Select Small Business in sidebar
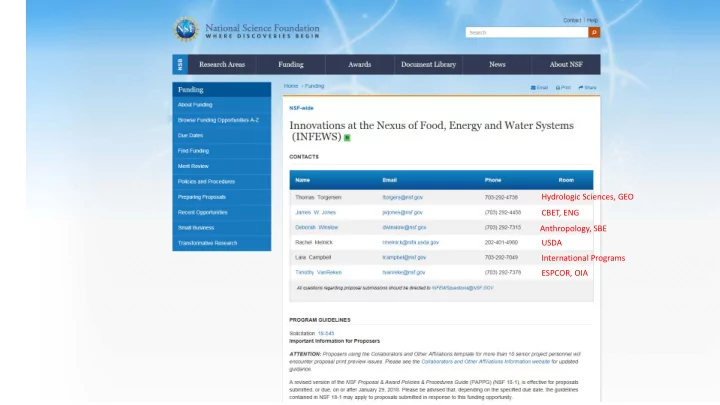 coord(221,228)
